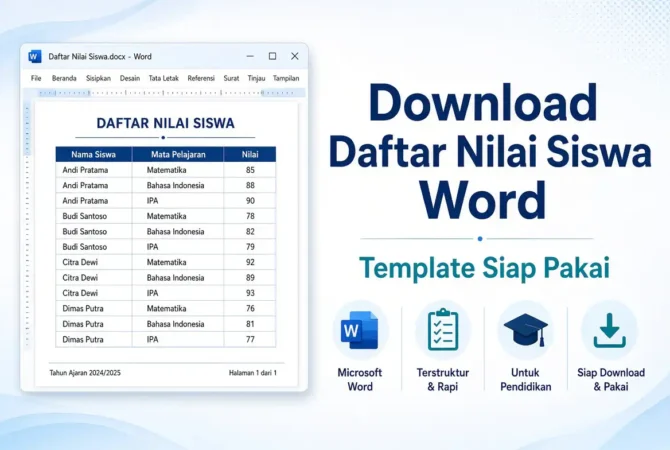The height and width of the screenshot is (450, 670).
Task: Open the Surat tab
Action: pyautogui.click(x=231, y=78)
